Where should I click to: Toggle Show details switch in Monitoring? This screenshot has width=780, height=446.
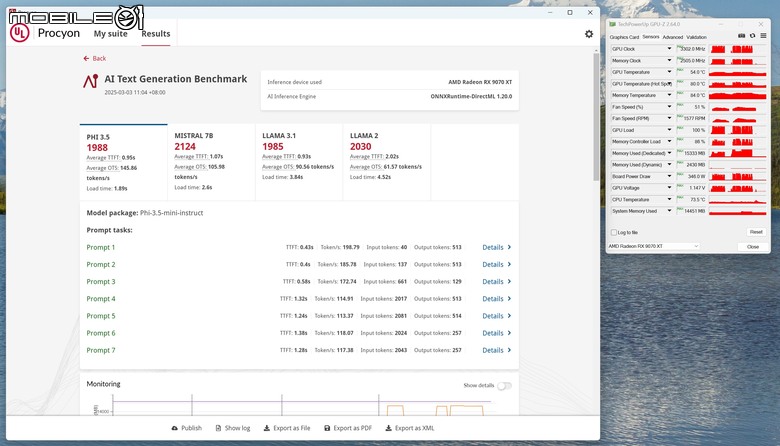(504, 386)
